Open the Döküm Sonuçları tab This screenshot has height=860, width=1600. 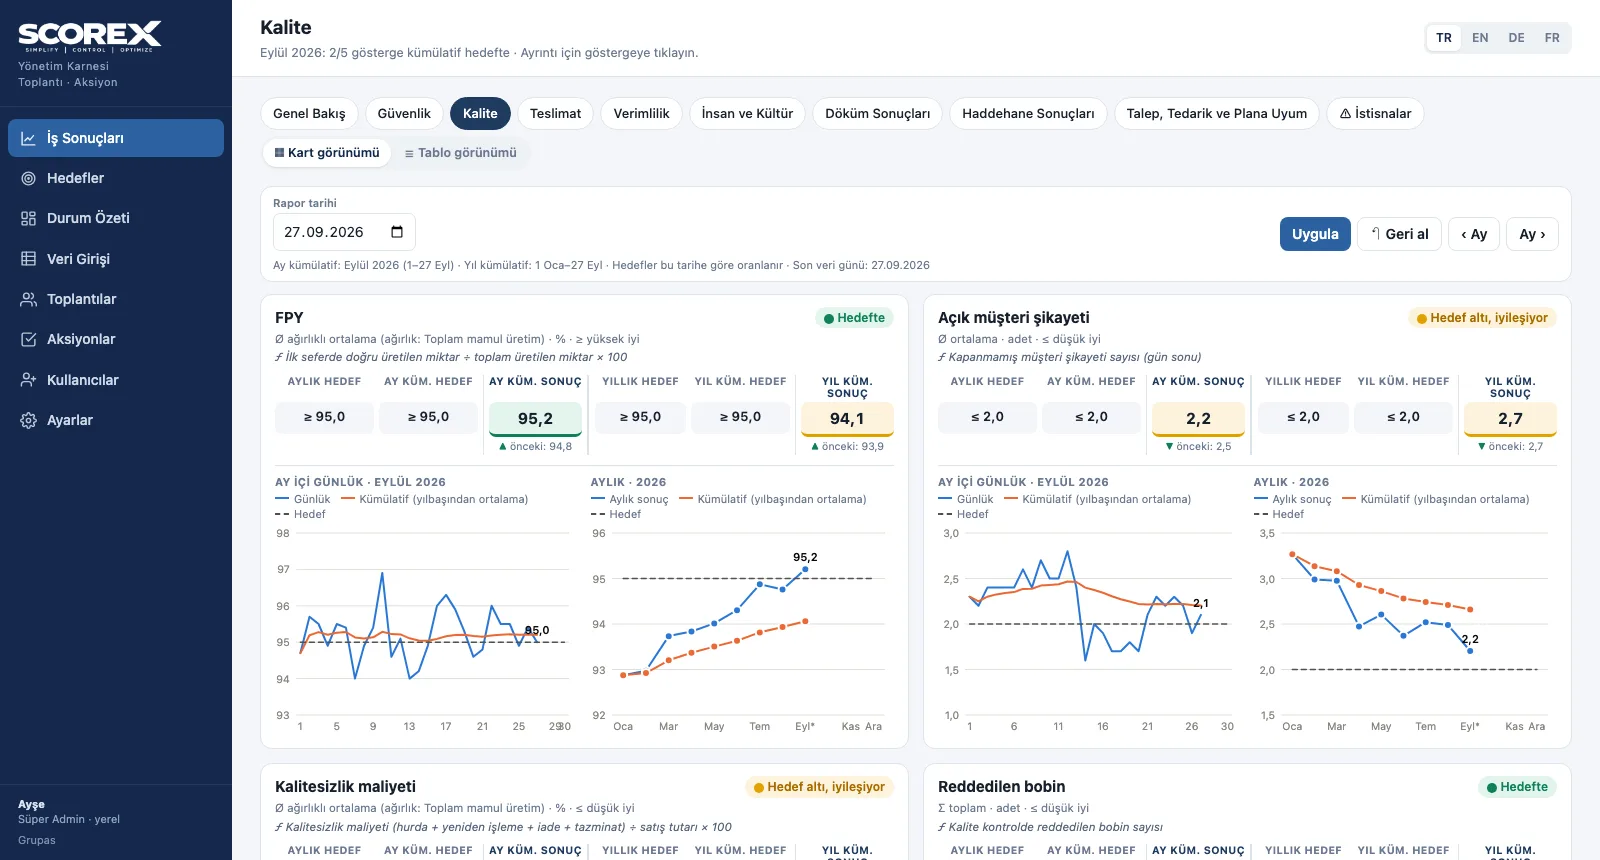point(877,114)
